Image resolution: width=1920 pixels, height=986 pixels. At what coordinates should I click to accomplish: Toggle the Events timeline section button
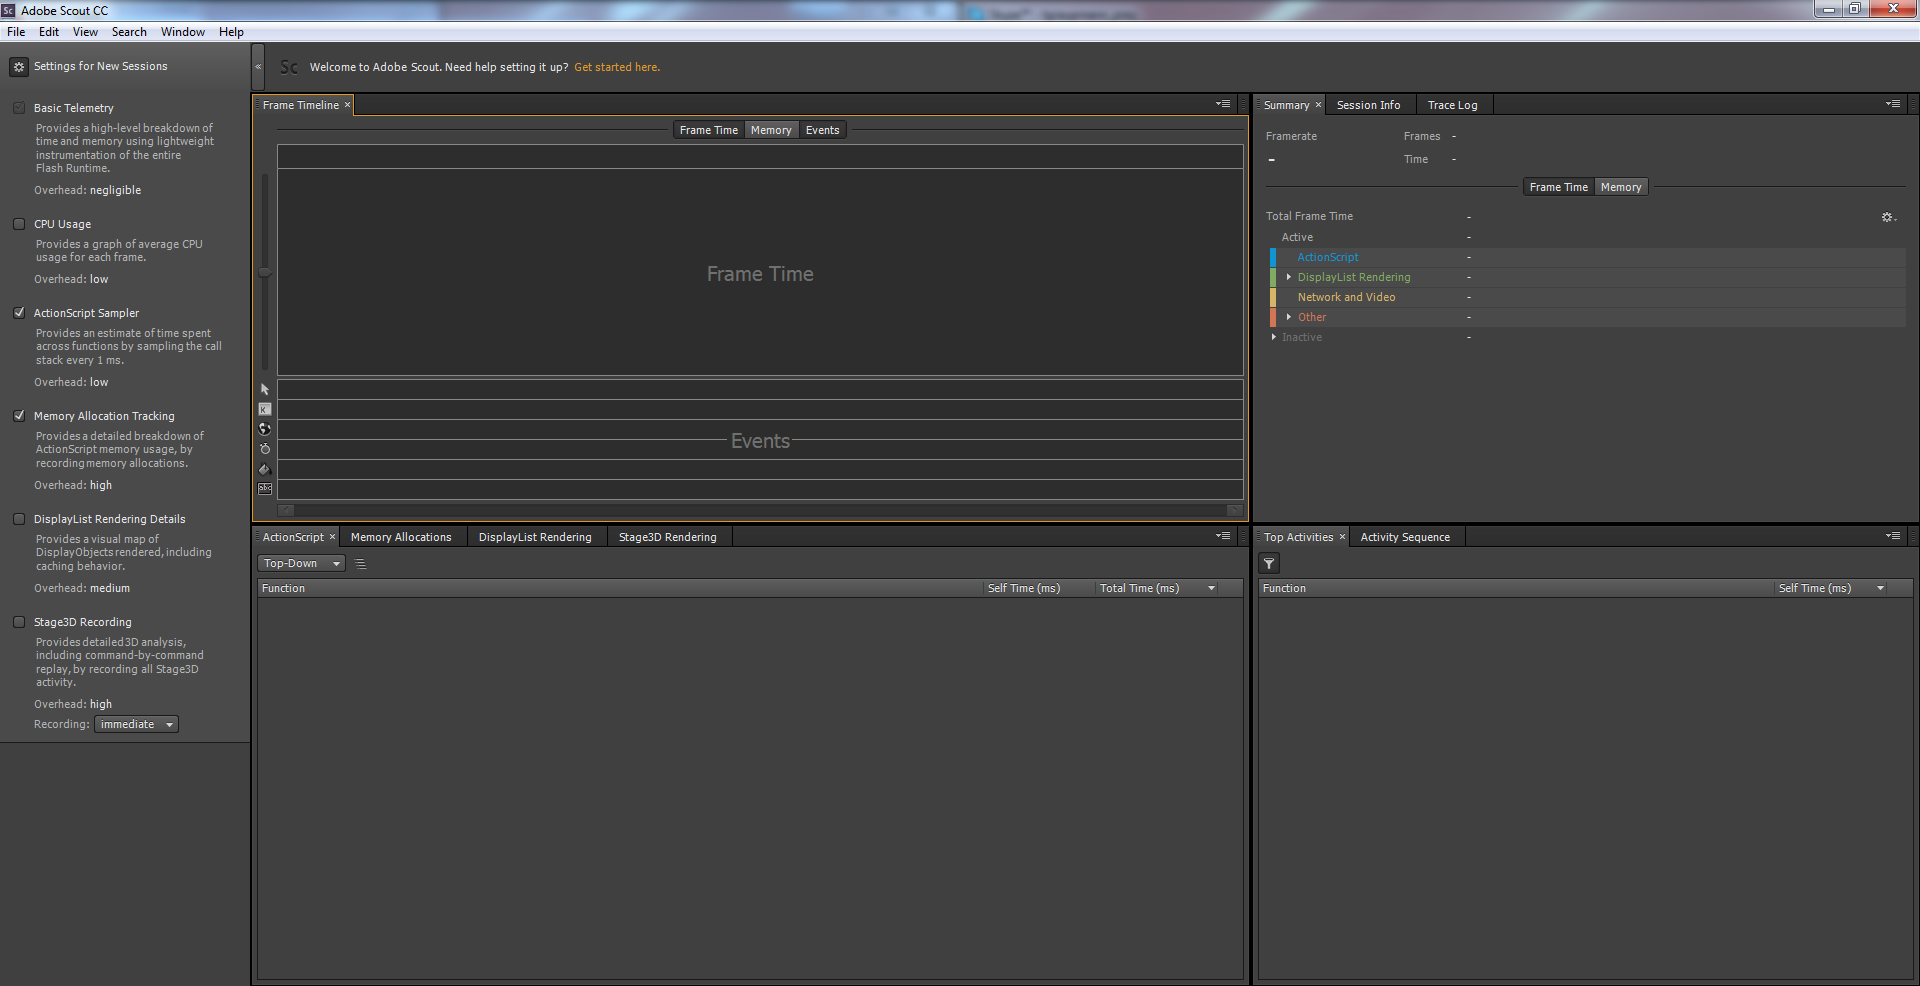(x=822, y=130)
